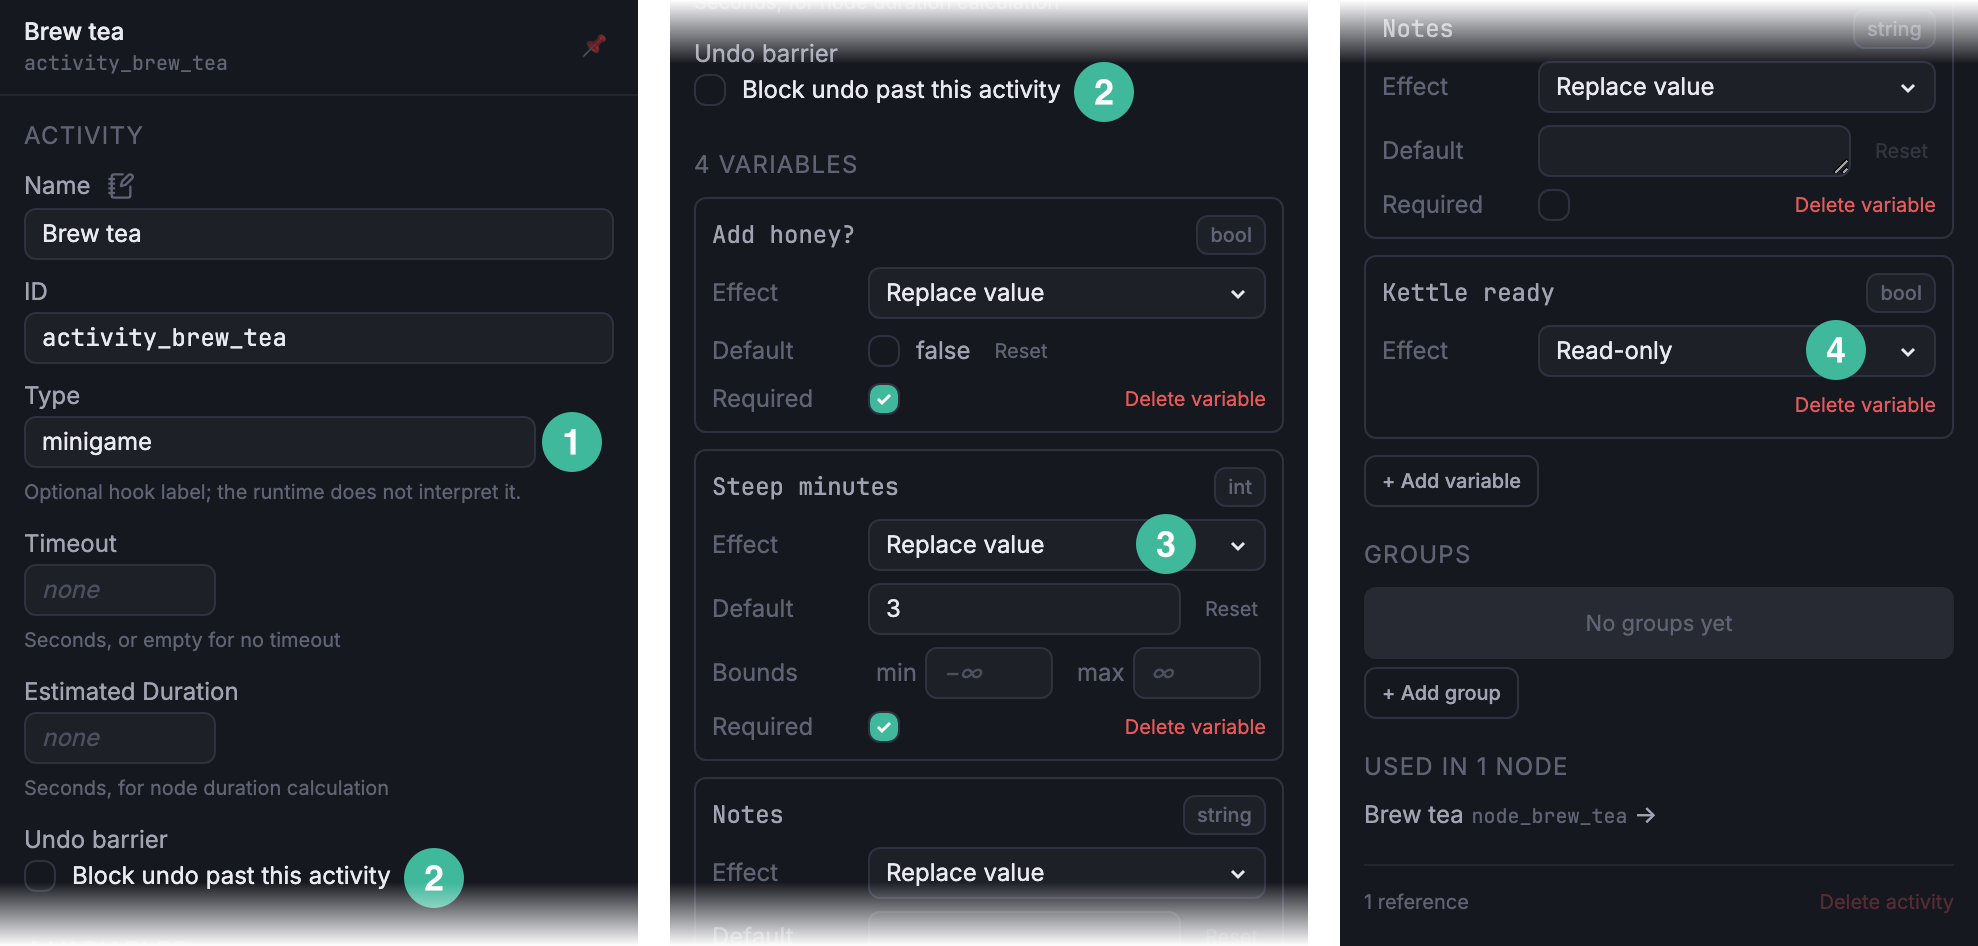Click the Bounds min input

point(989,673)
